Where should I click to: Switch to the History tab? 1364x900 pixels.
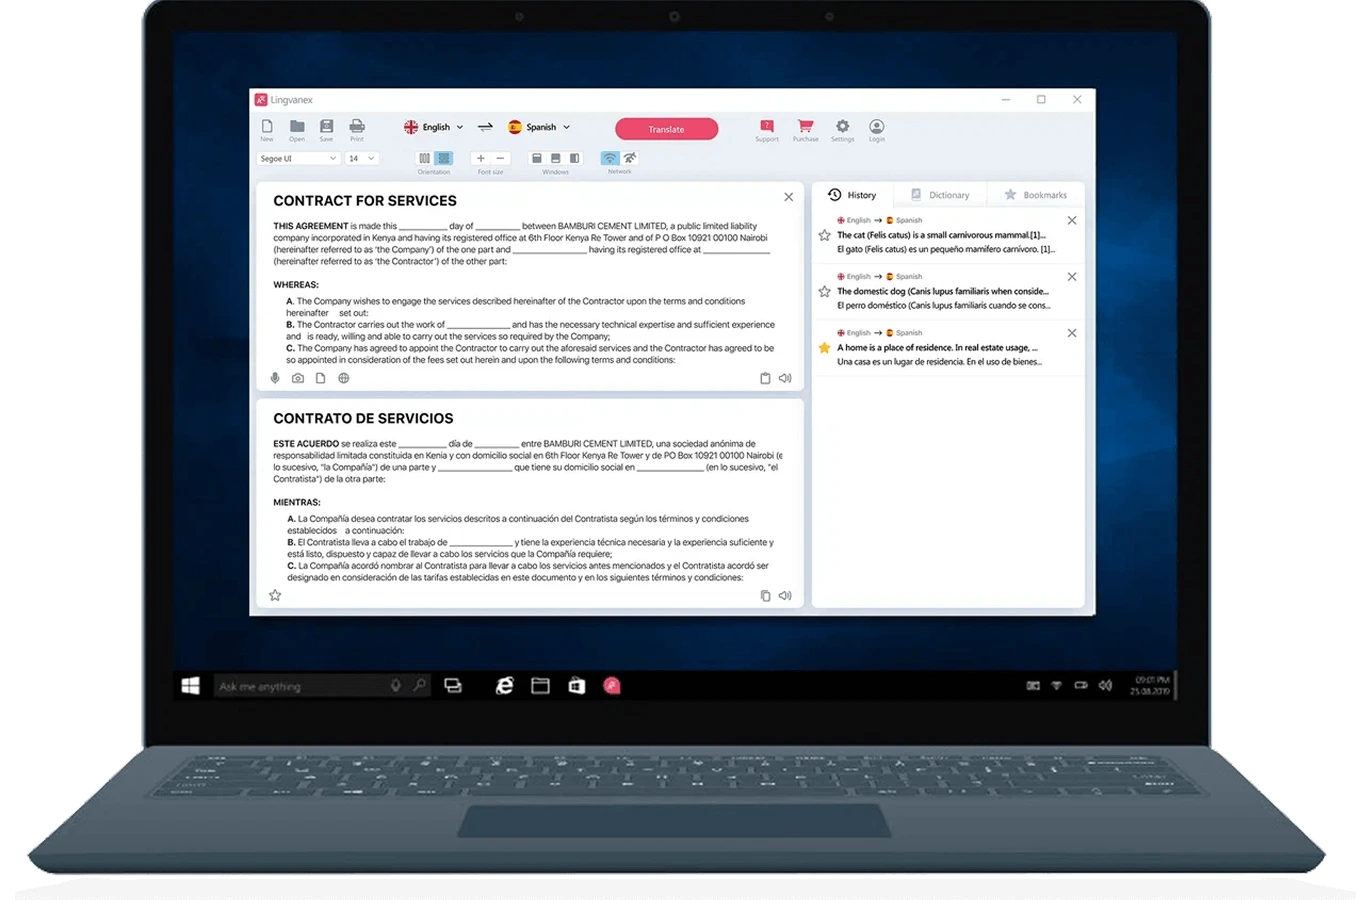click(x=852, y=195)
